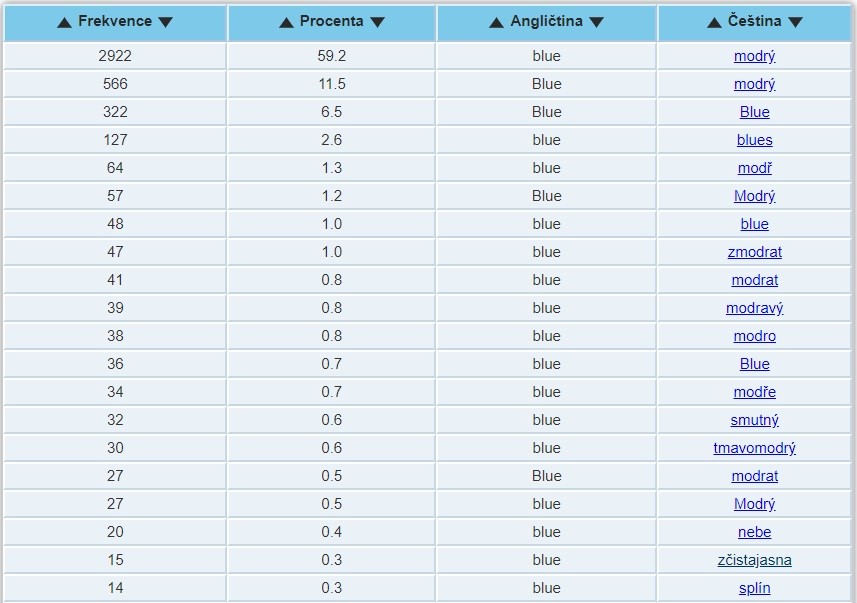Sort Angličtina column ascending with up arrow
This screenshot has width=857, height=603.
pyautogui.click(x=496, y=22)
